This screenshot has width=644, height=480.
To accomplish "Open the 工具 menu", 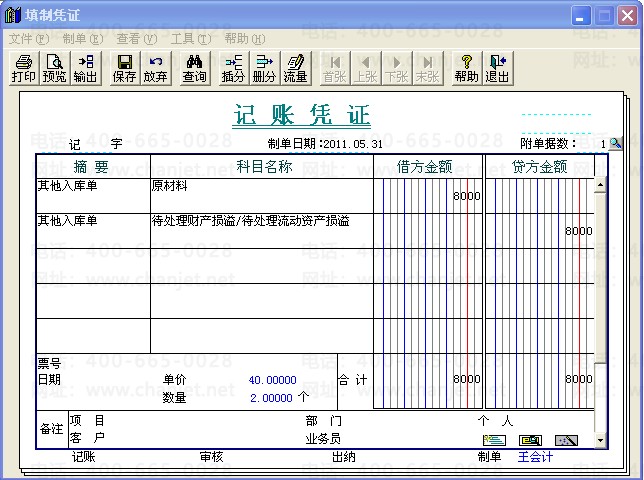I will tap(190, 38).
